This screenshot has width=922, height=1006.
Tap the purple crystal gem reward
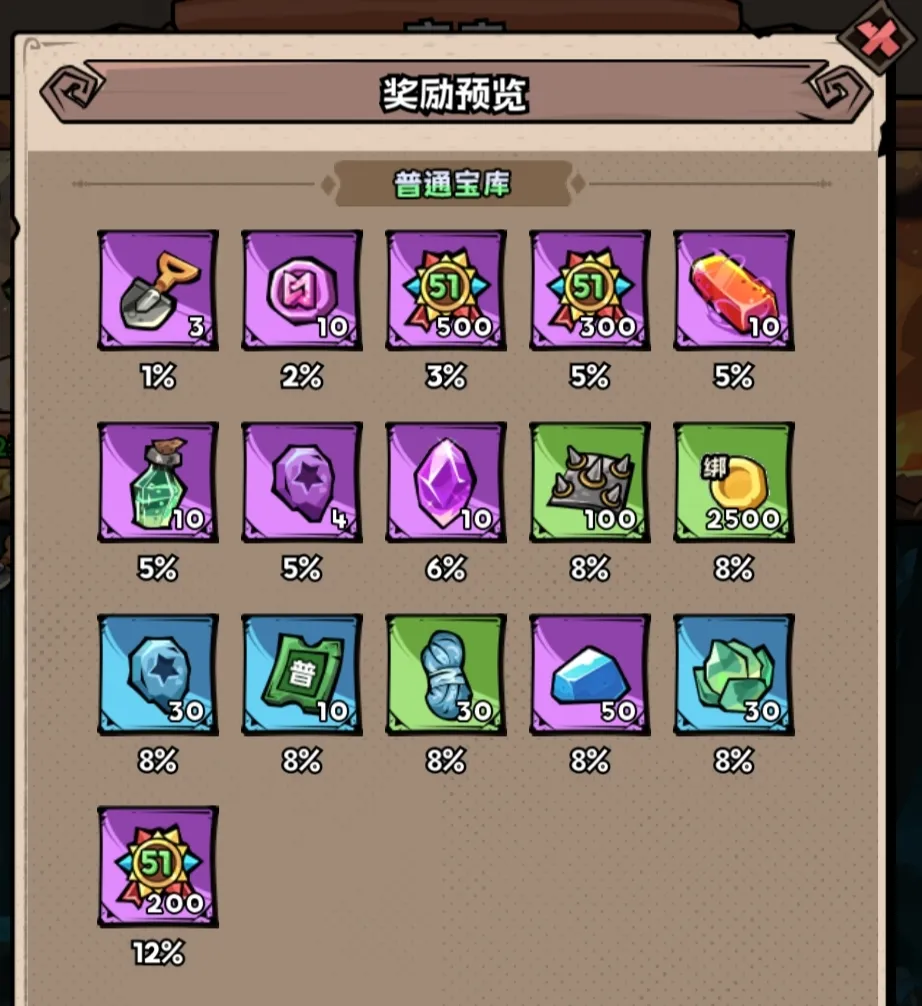(x=446, y=482)
